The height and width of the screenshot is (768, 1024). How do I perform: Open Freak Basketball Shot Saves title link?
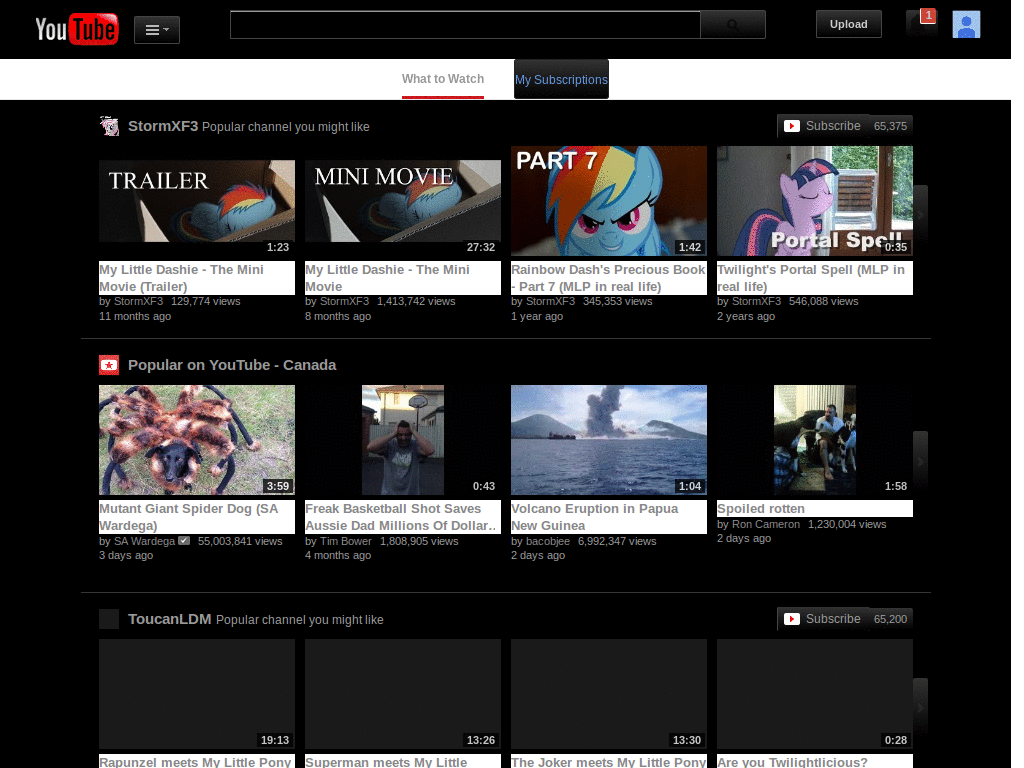click(403, 517)
